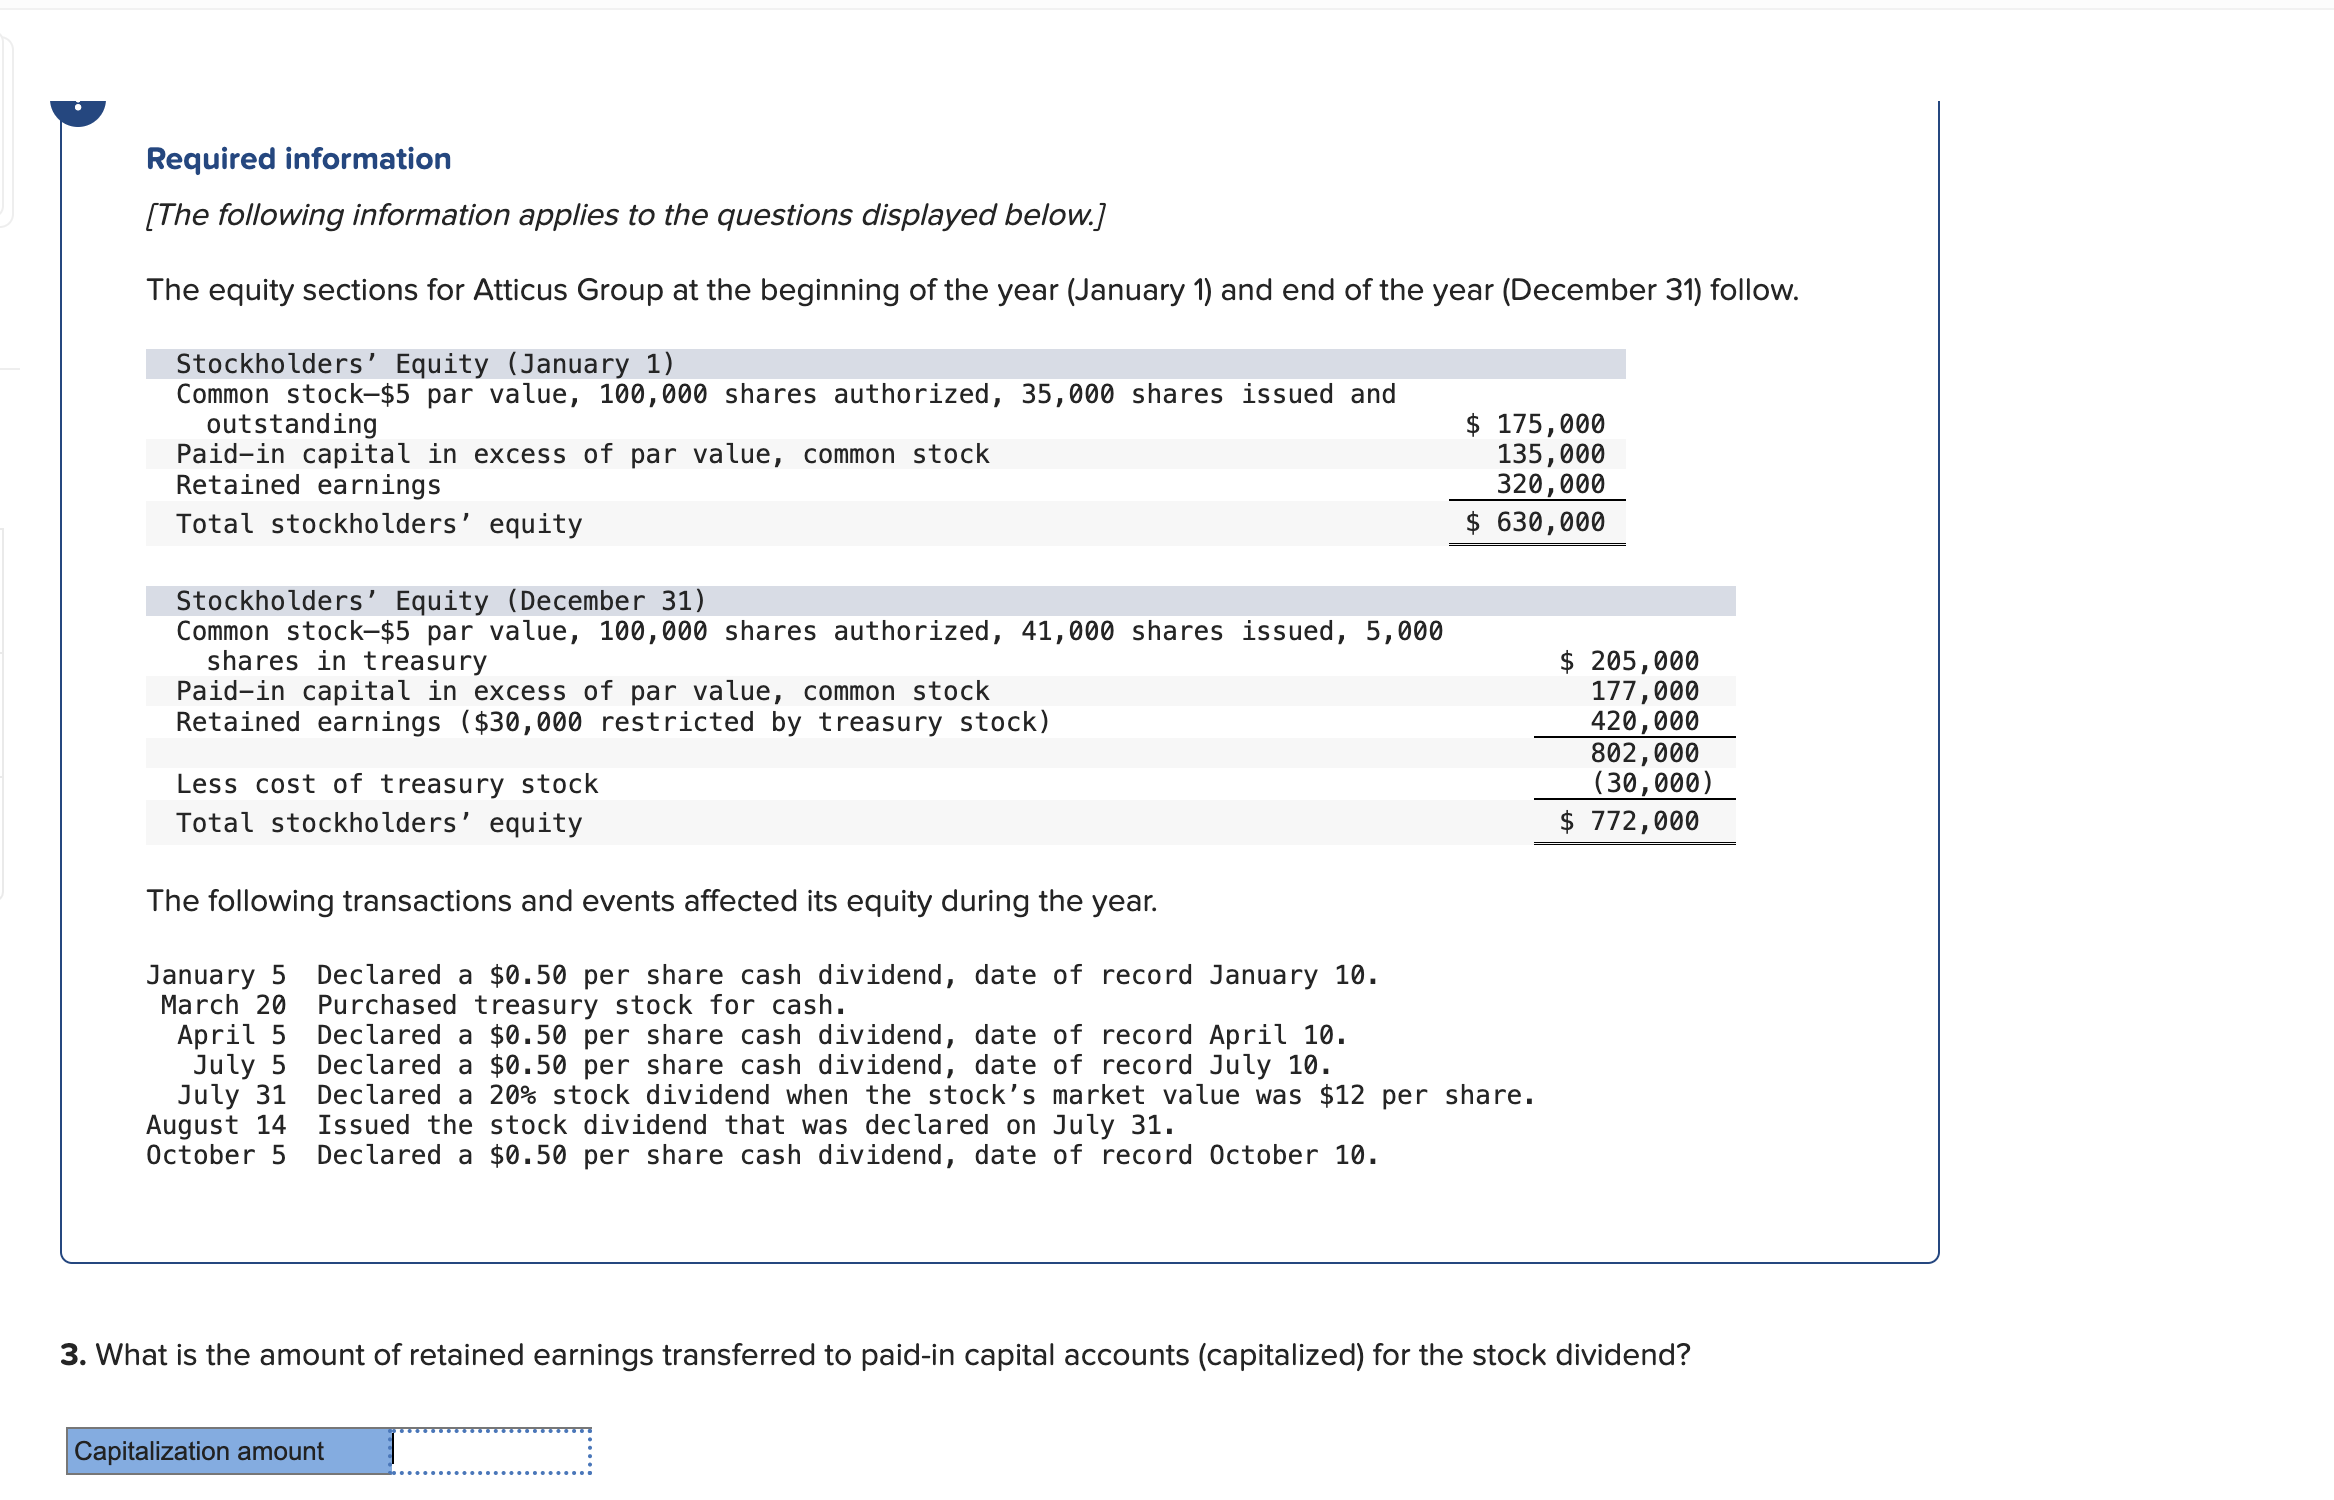Click the Paid-in capital in excess of par row
Viewport: 2334px width, 1500px height.
[x=581, y=453]
